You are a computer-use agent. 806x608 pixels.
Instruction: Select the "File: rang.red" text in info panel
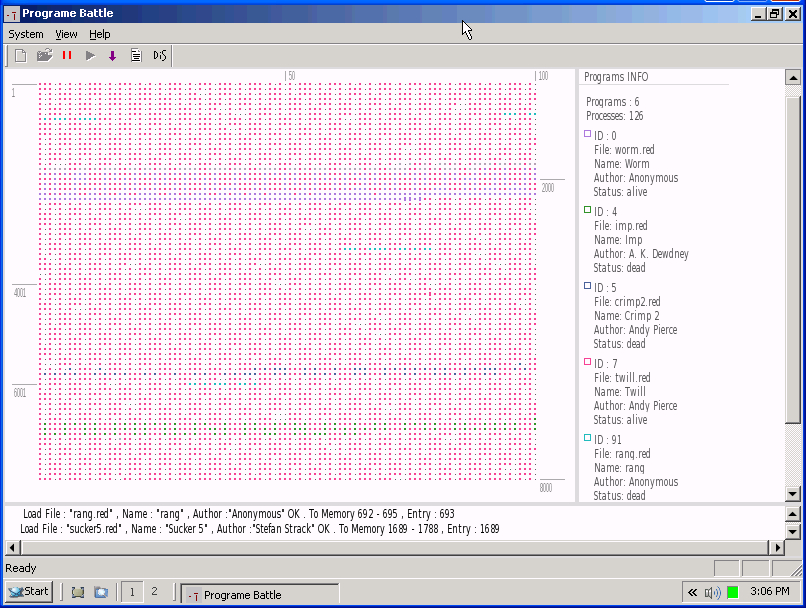coord(622,454)
